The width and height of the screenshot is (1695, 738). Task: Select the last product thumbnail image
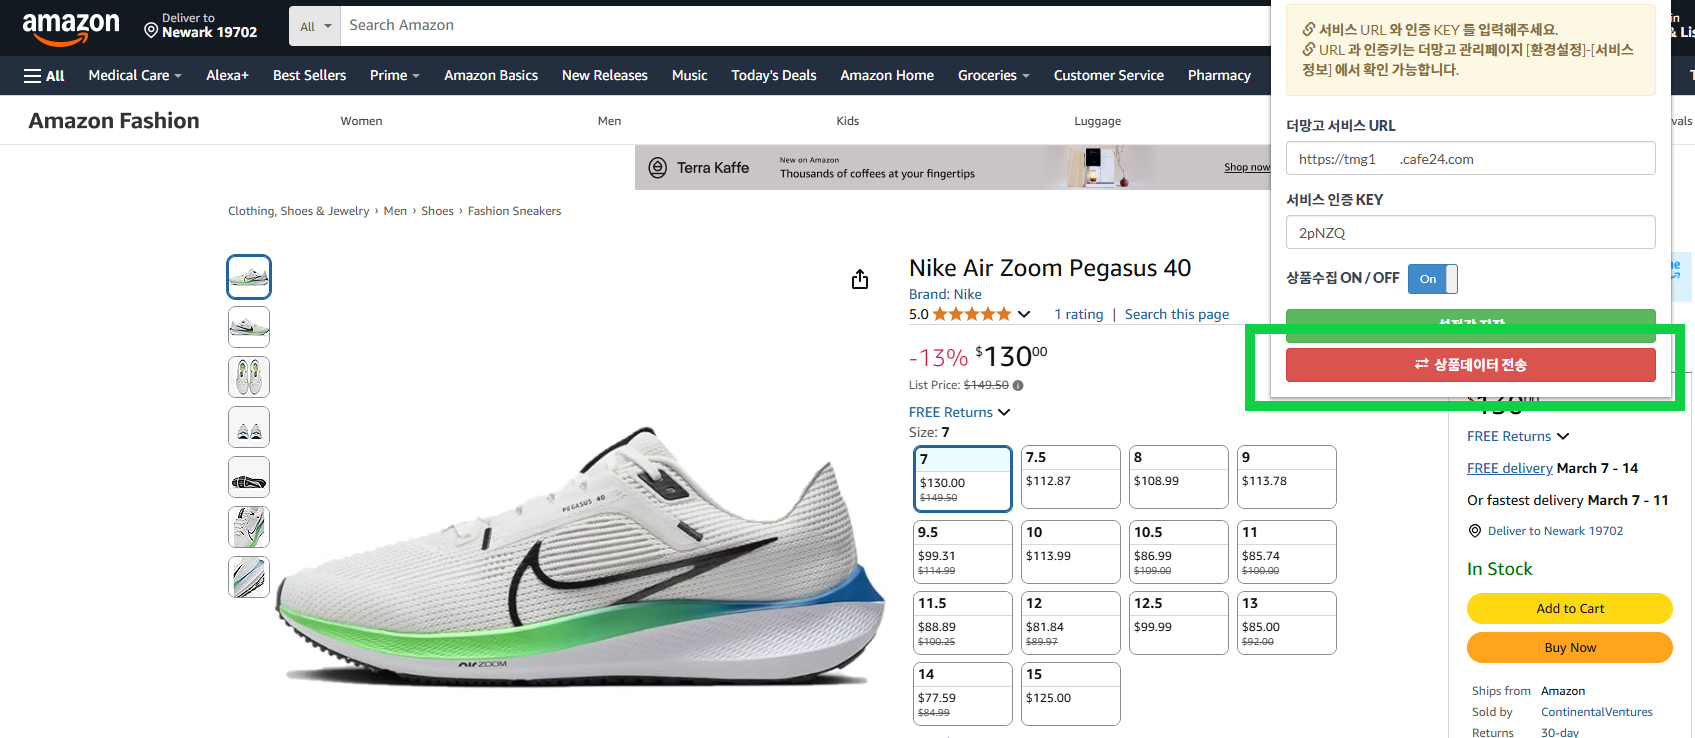click(x=249, y=577)
